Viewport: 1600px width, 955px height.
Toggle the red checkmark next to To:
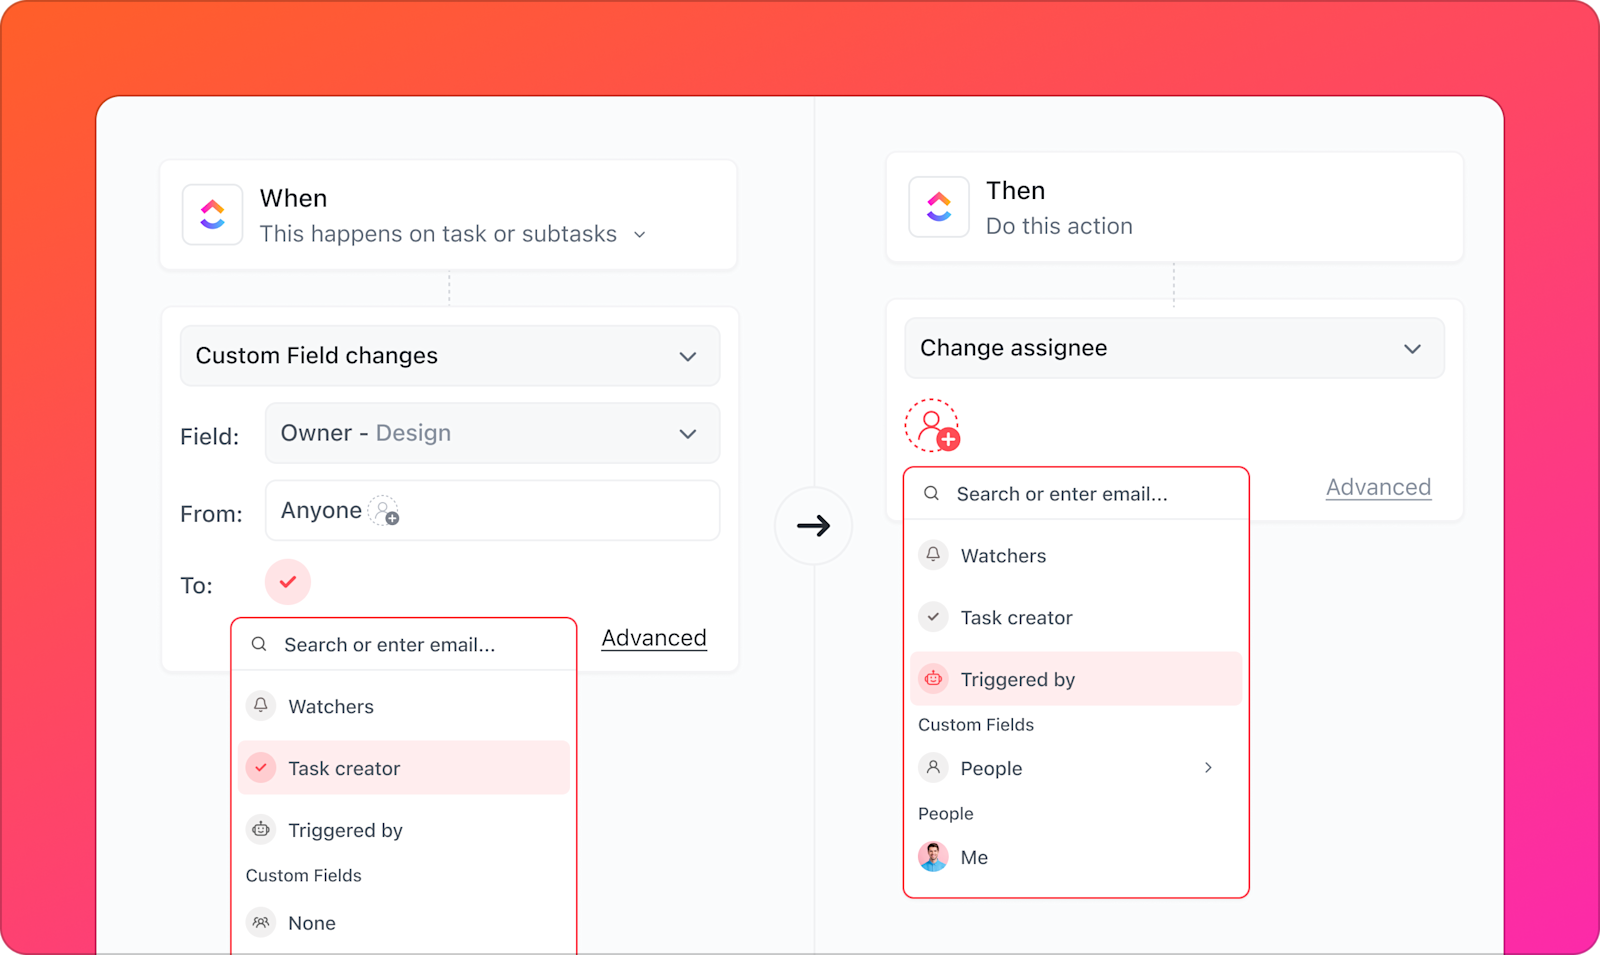point(287,581)
